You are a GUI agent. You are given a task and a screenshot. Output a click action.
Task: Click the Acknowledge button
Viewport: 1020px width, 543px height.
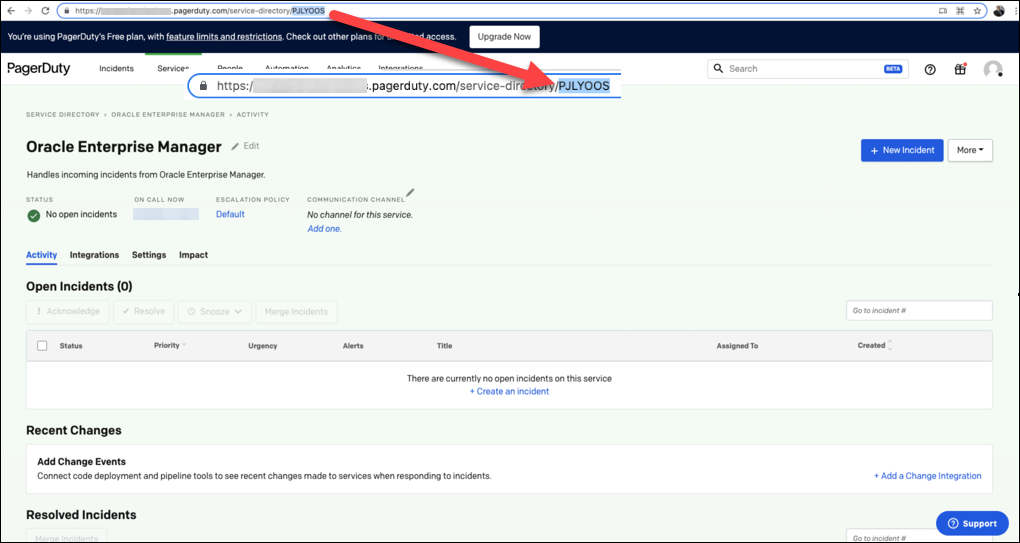click(x=68, y=311)
